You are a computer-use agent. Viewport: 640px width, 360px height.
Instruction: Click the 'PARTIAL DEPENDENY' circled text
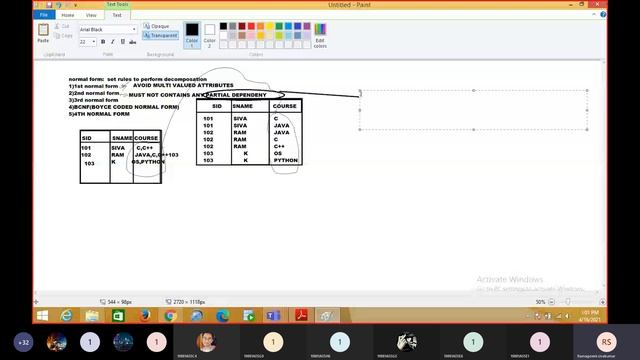pyautogui.click(x=236, y=95)
